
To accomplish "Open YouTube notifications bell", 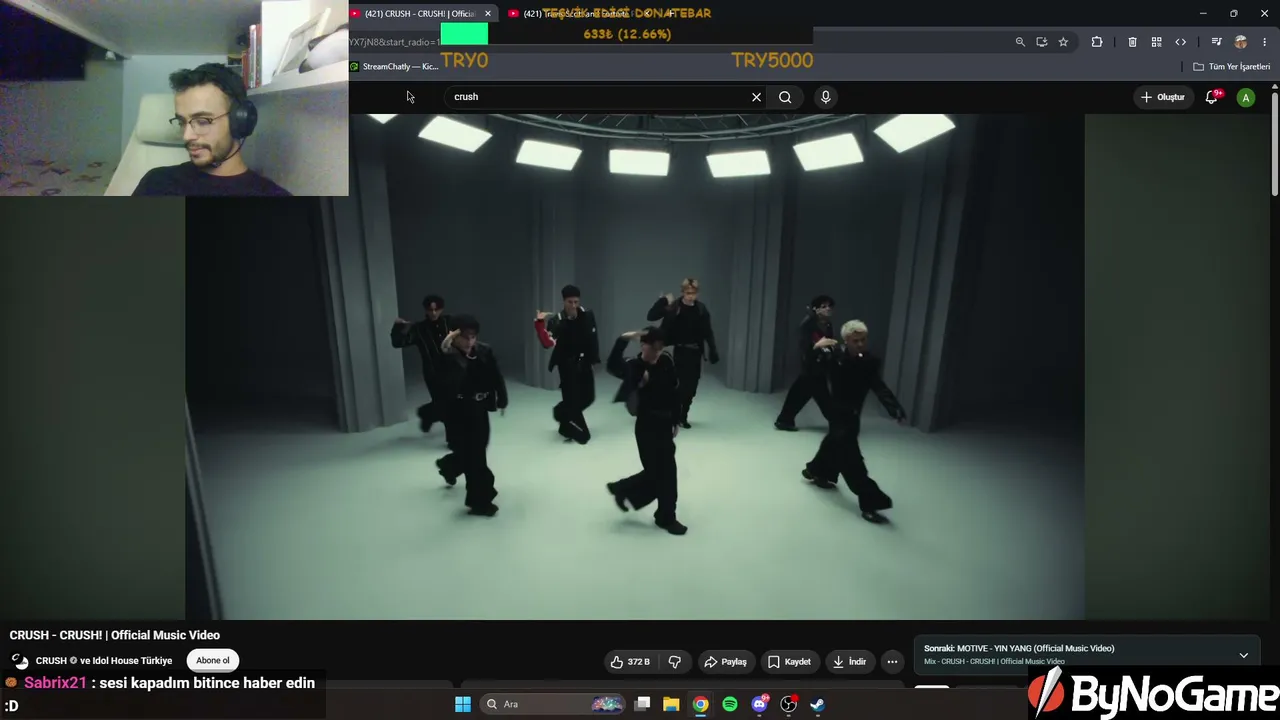I will pyautogui.click(x=1212, y=97).
